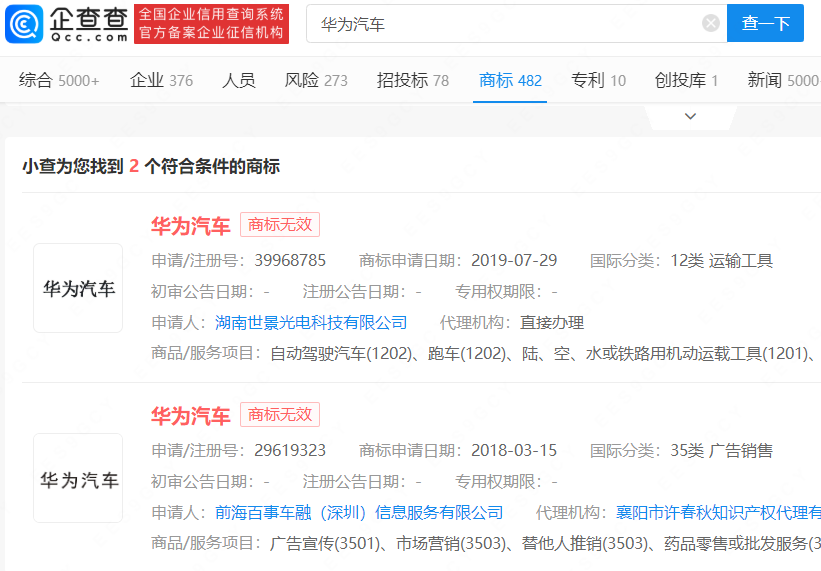Click goods list starting 自动驾驶汽车(1202)
Image resolution: width=821 pixels, height=571 pixels.
[x=545, y=354]
